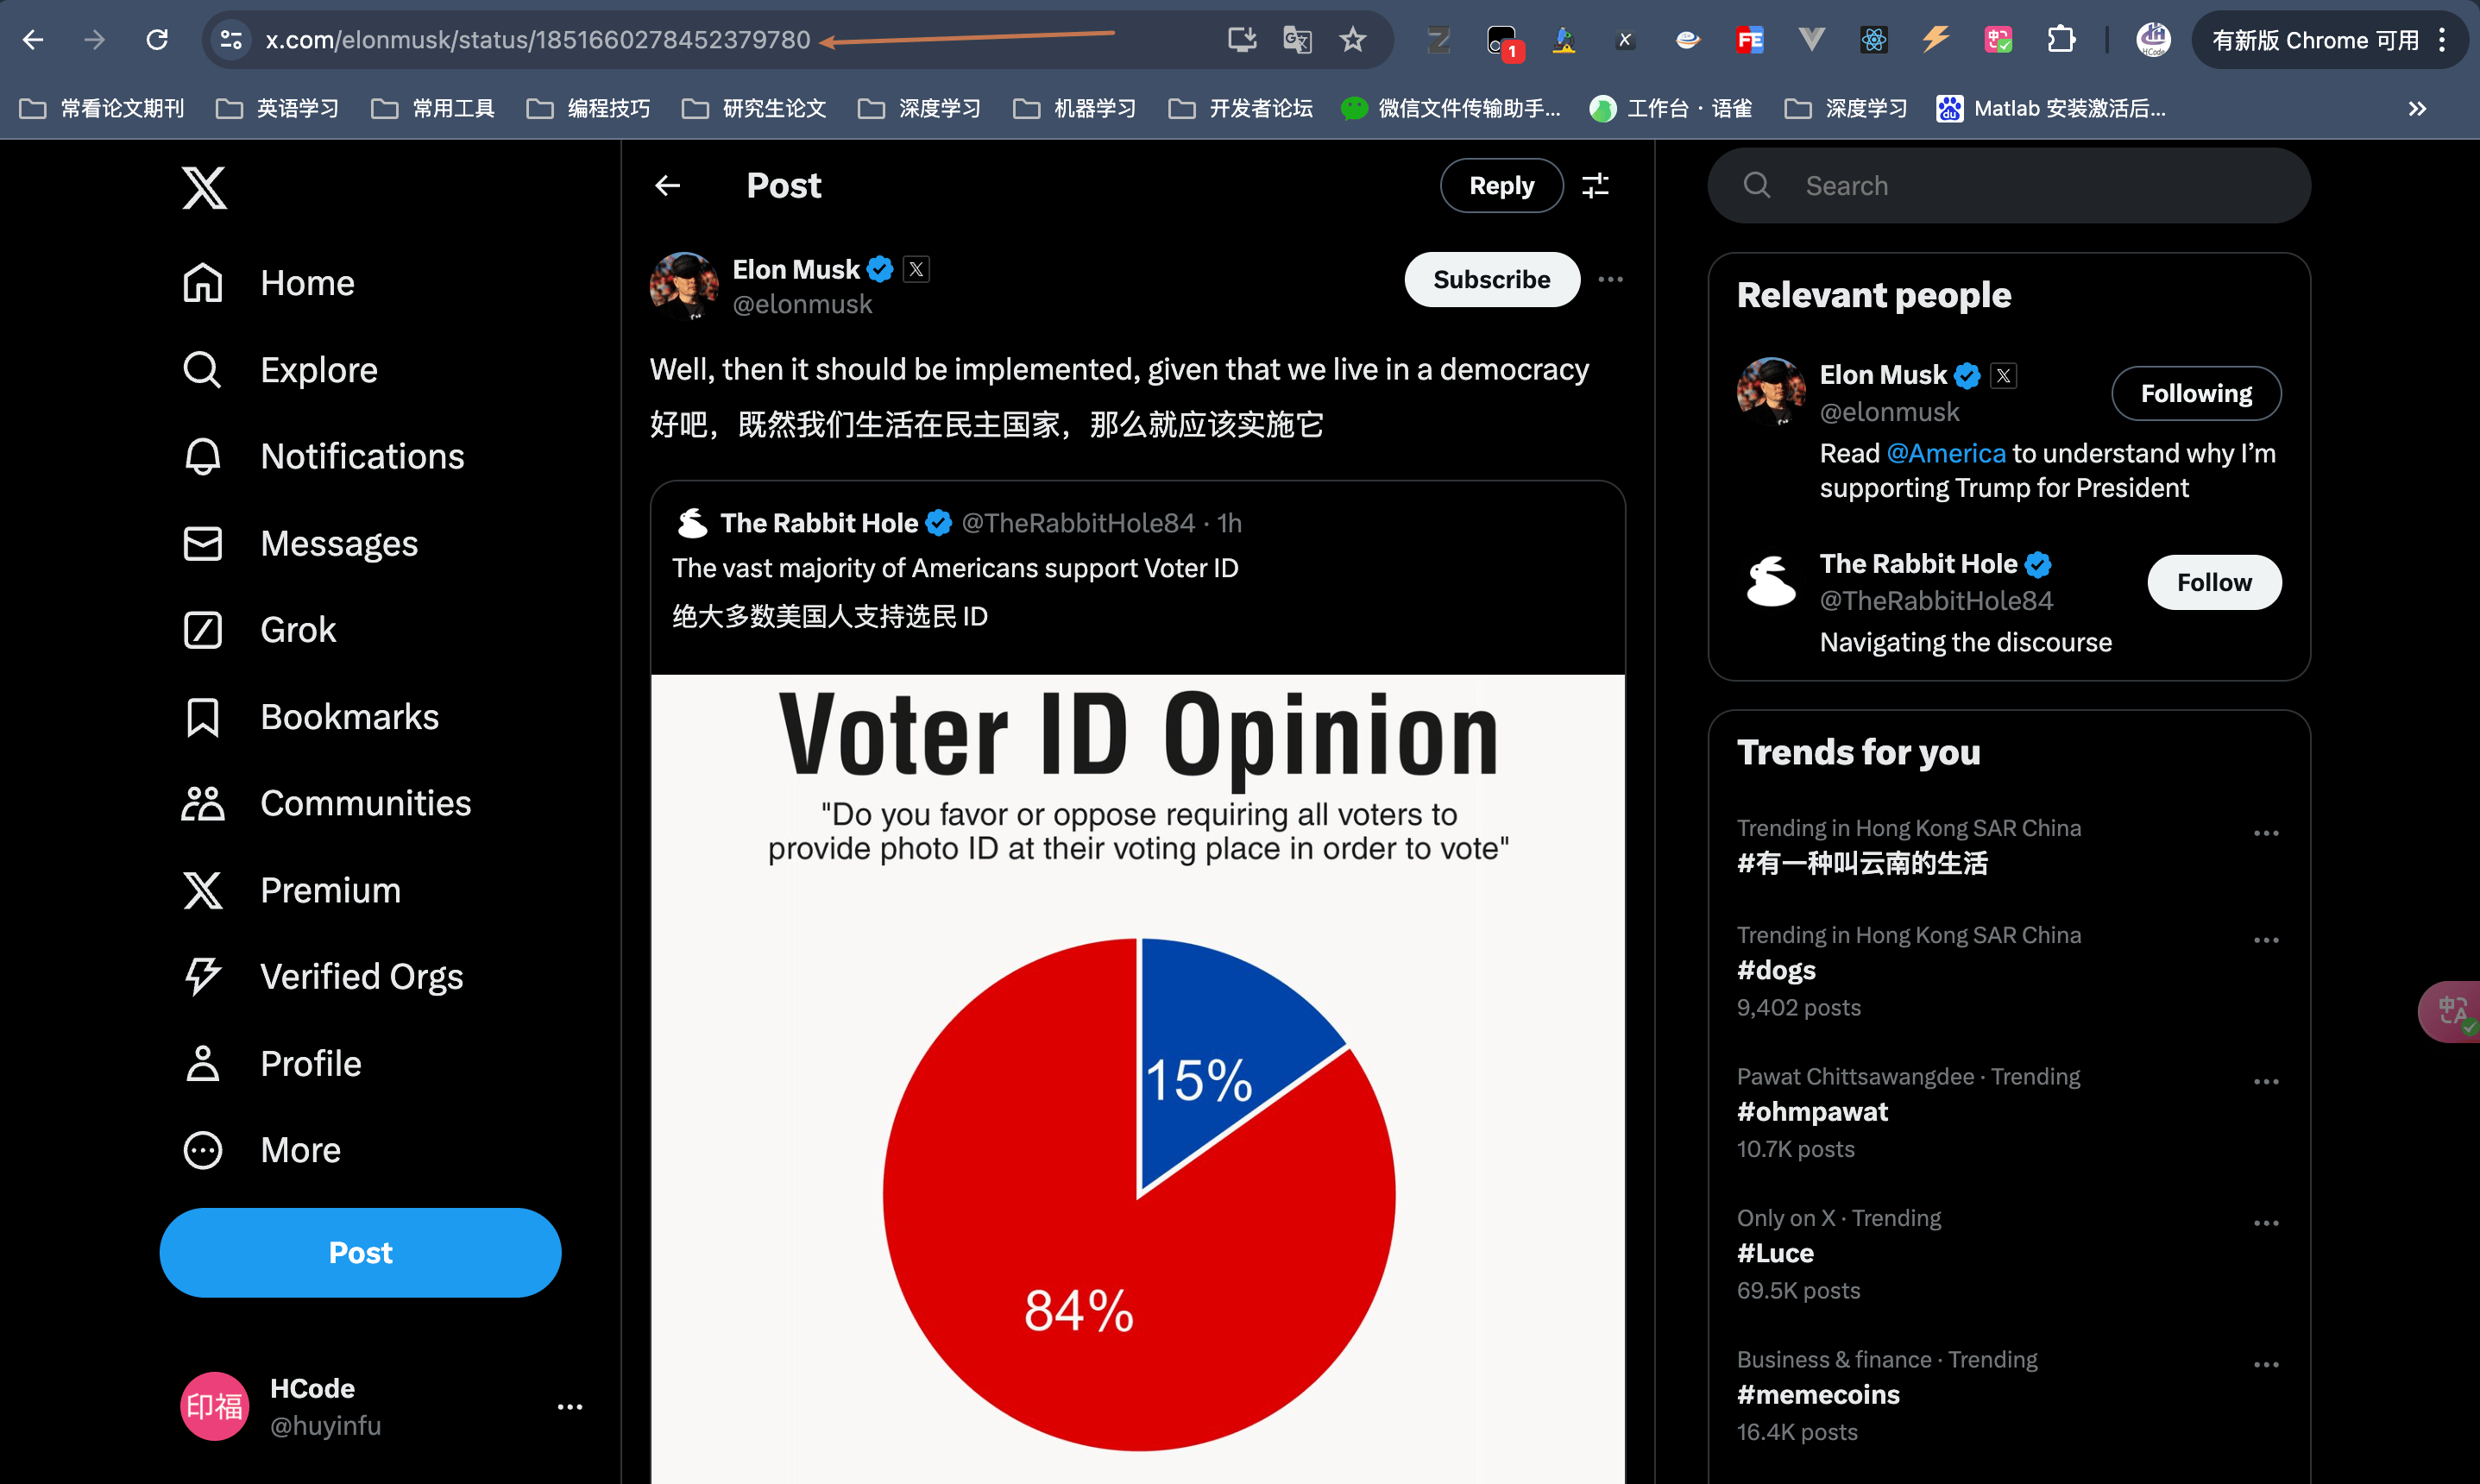Open Chrome extensions puzzle icon
The height and width of the screenshot is (1484, 2480).
click(2060, 40)
